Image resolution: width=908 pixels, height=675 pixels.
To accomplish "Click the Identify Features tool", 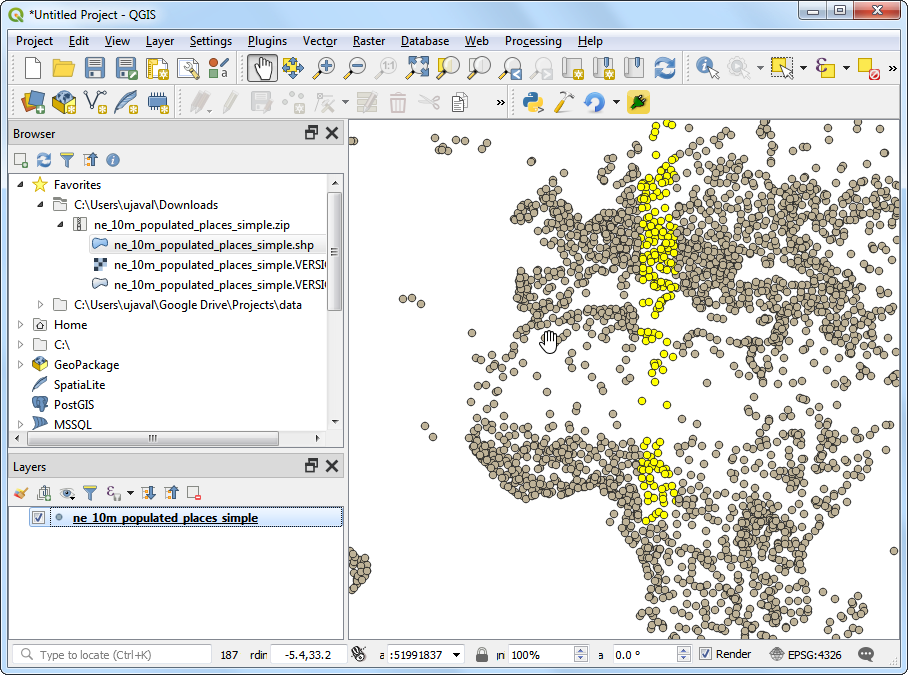I will click(707, 68).
